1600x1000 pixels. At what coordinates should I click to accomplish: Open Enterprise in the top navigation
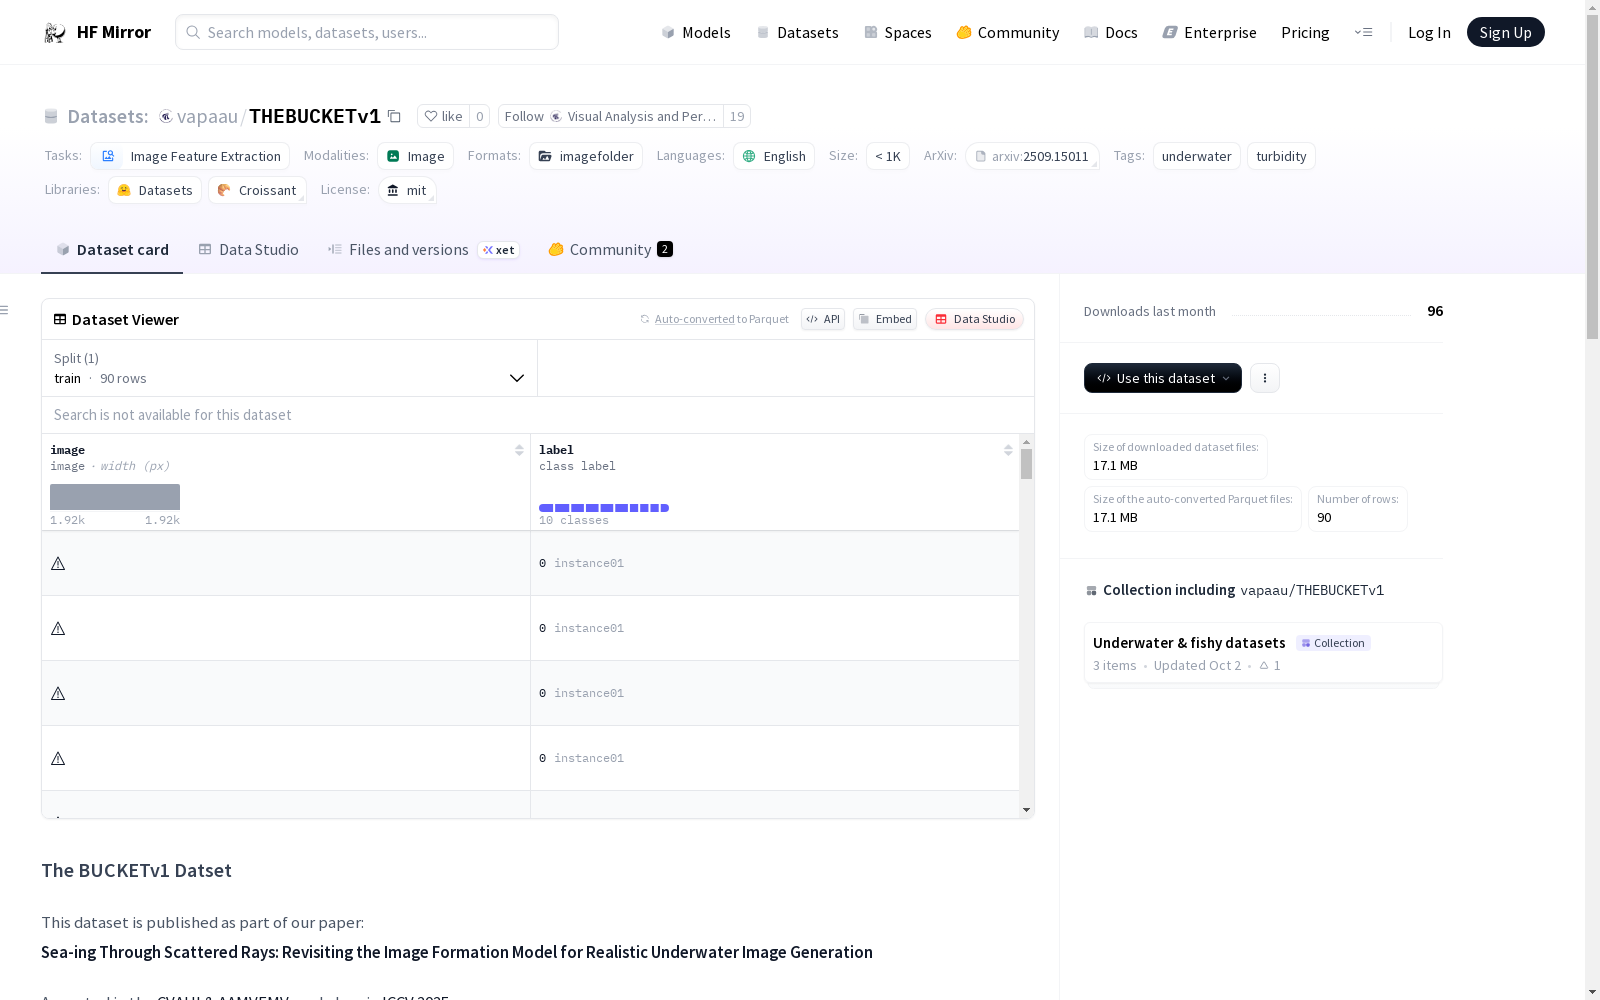click(x=1210, y=33)
